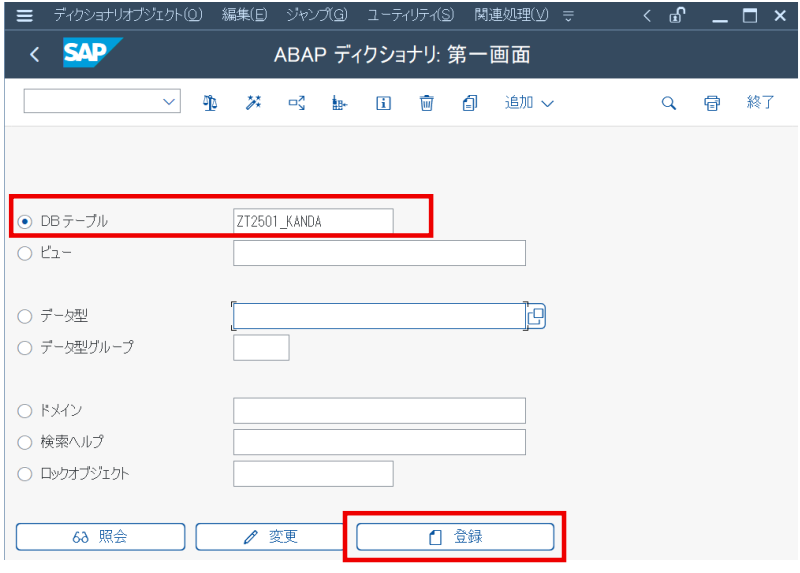Viewport: 800px width, 573px height.
Task: Close the SAP window
Action: (780, 16)
